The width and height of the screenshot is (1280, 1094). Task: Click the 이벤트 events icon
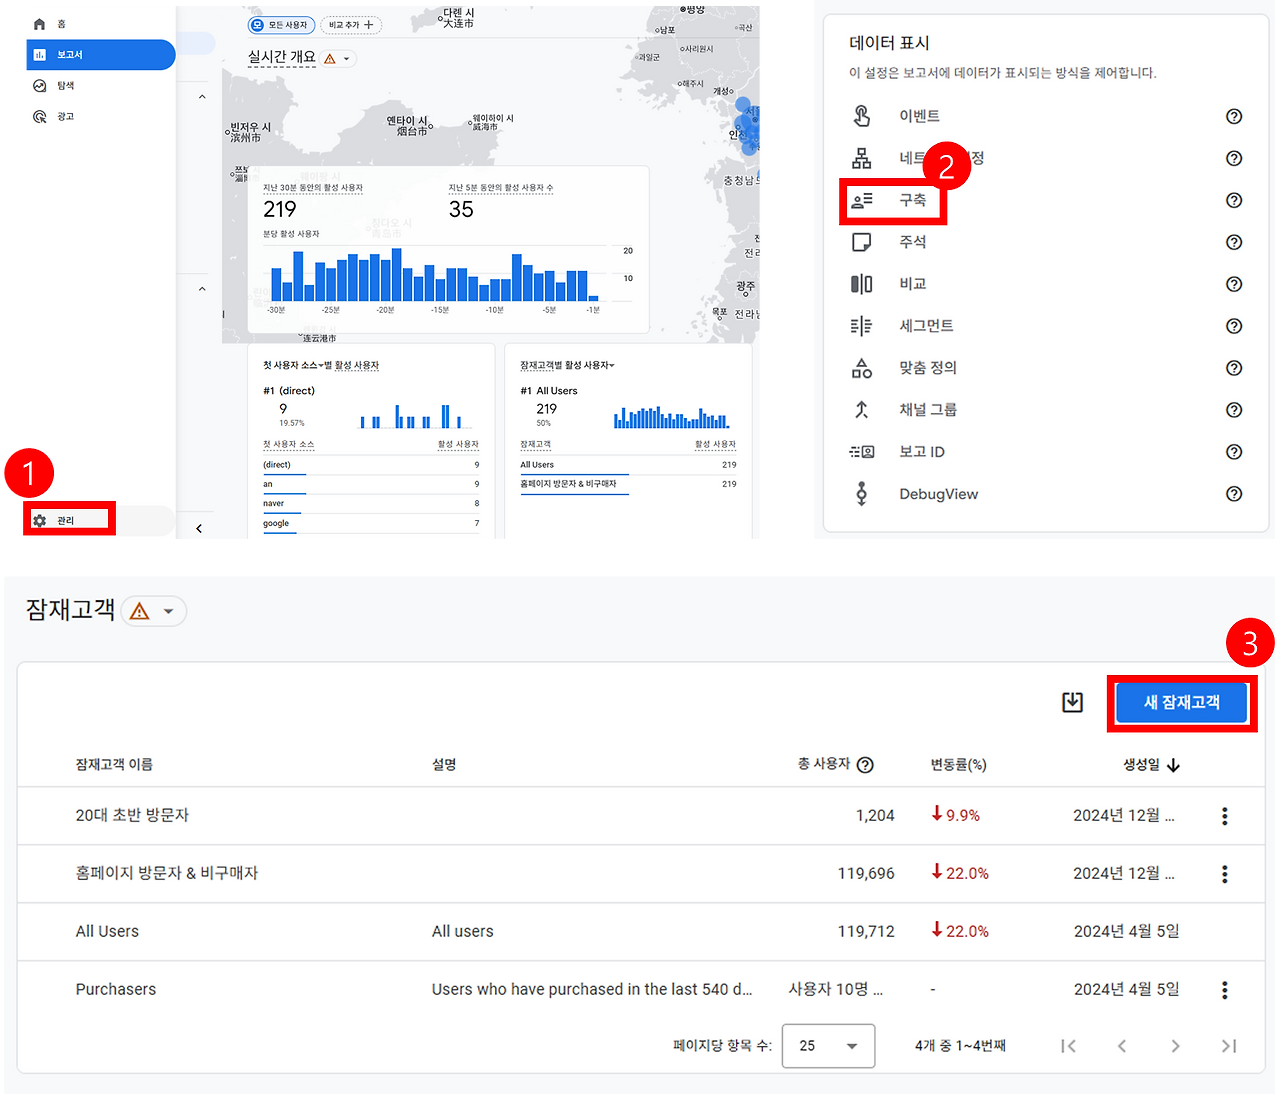861,116
